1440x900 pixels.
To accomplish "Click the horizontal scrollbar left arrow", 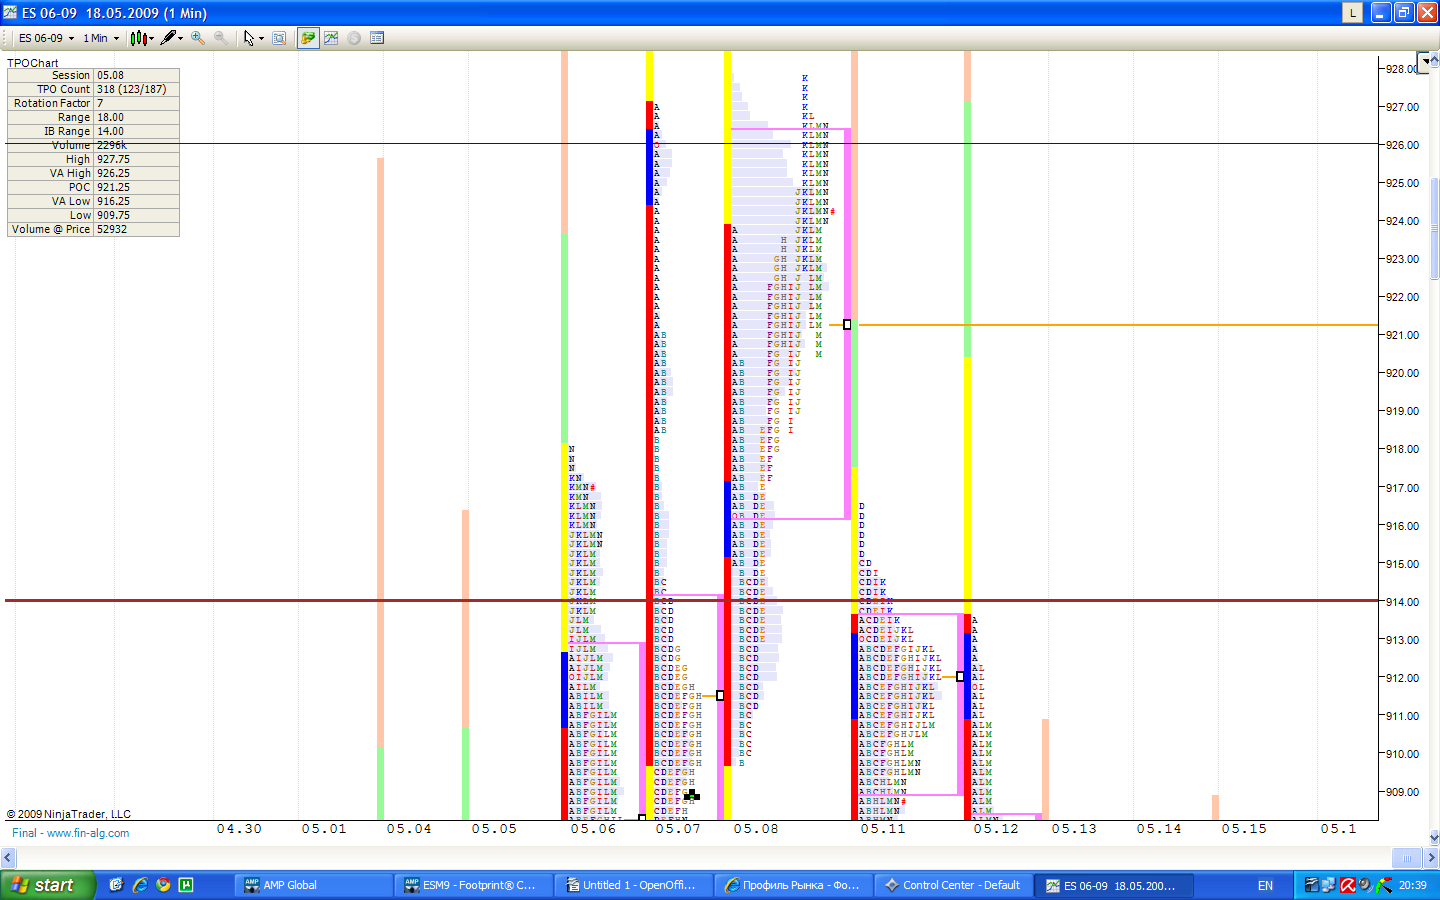I will coord(8,858).
